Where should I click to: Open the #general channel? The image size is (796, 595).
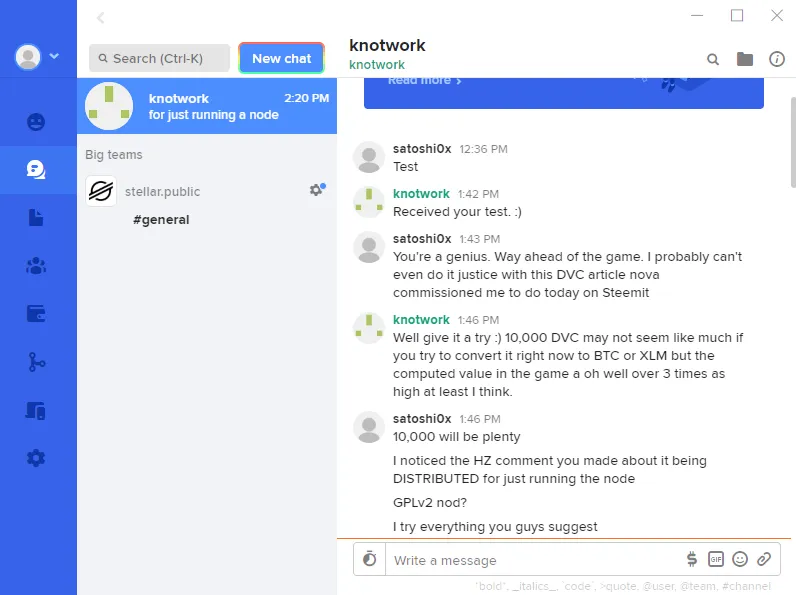point(161,219)
